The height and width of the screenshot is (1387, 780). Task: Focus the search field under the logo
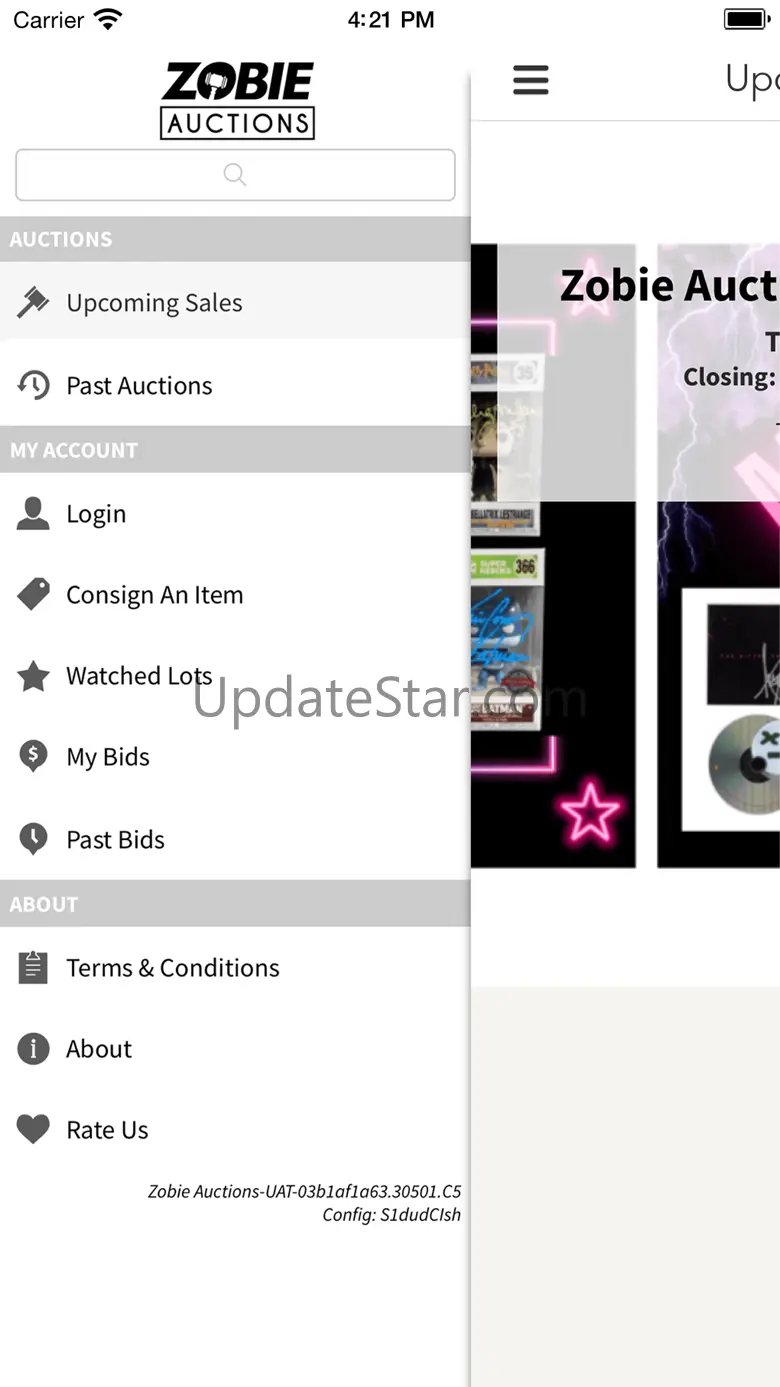click(x=235, y=175)
